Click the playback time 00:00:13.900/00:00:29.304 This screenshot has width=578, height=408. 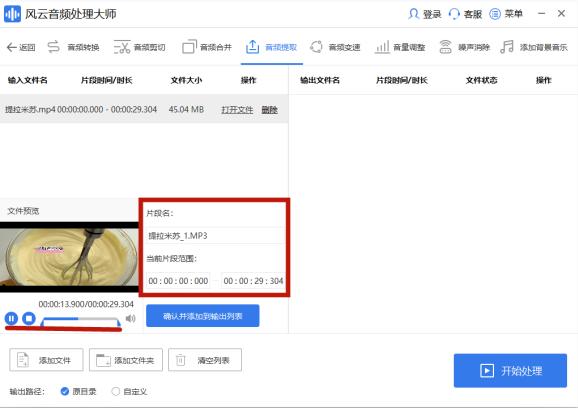(86, 304)
